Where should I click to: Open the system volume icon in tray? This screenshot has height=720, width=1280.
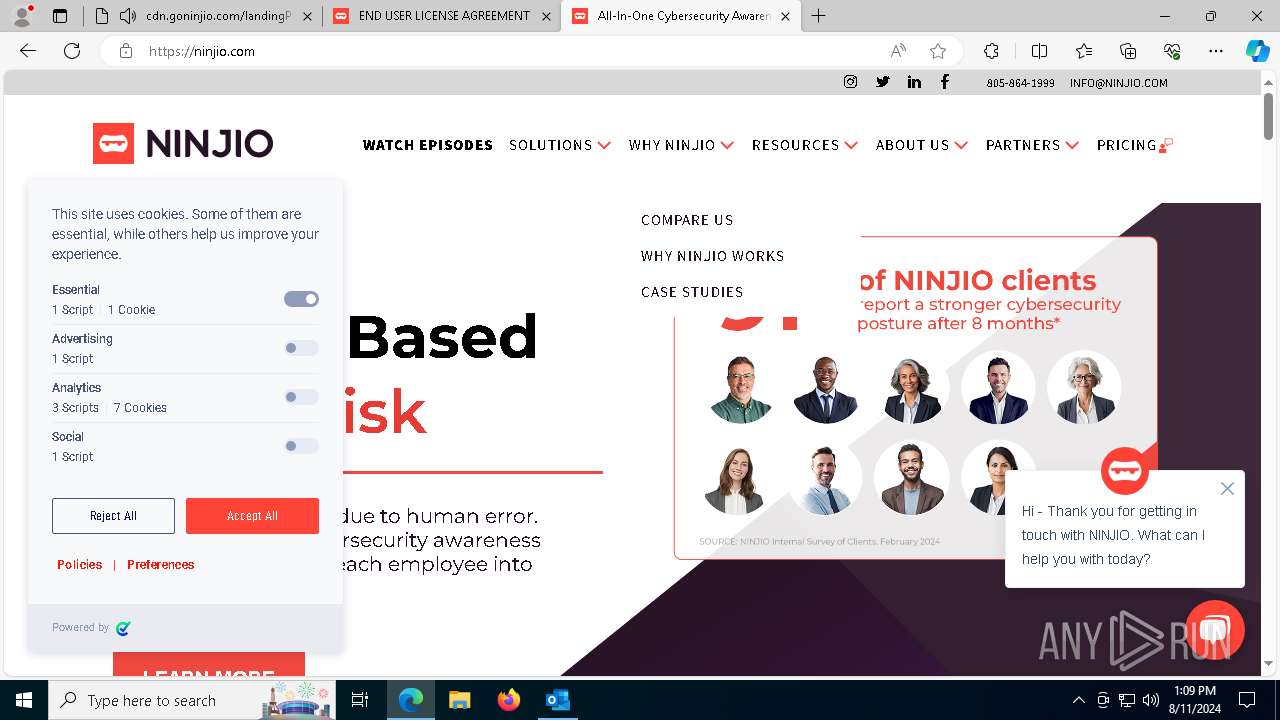(1151, 700)
